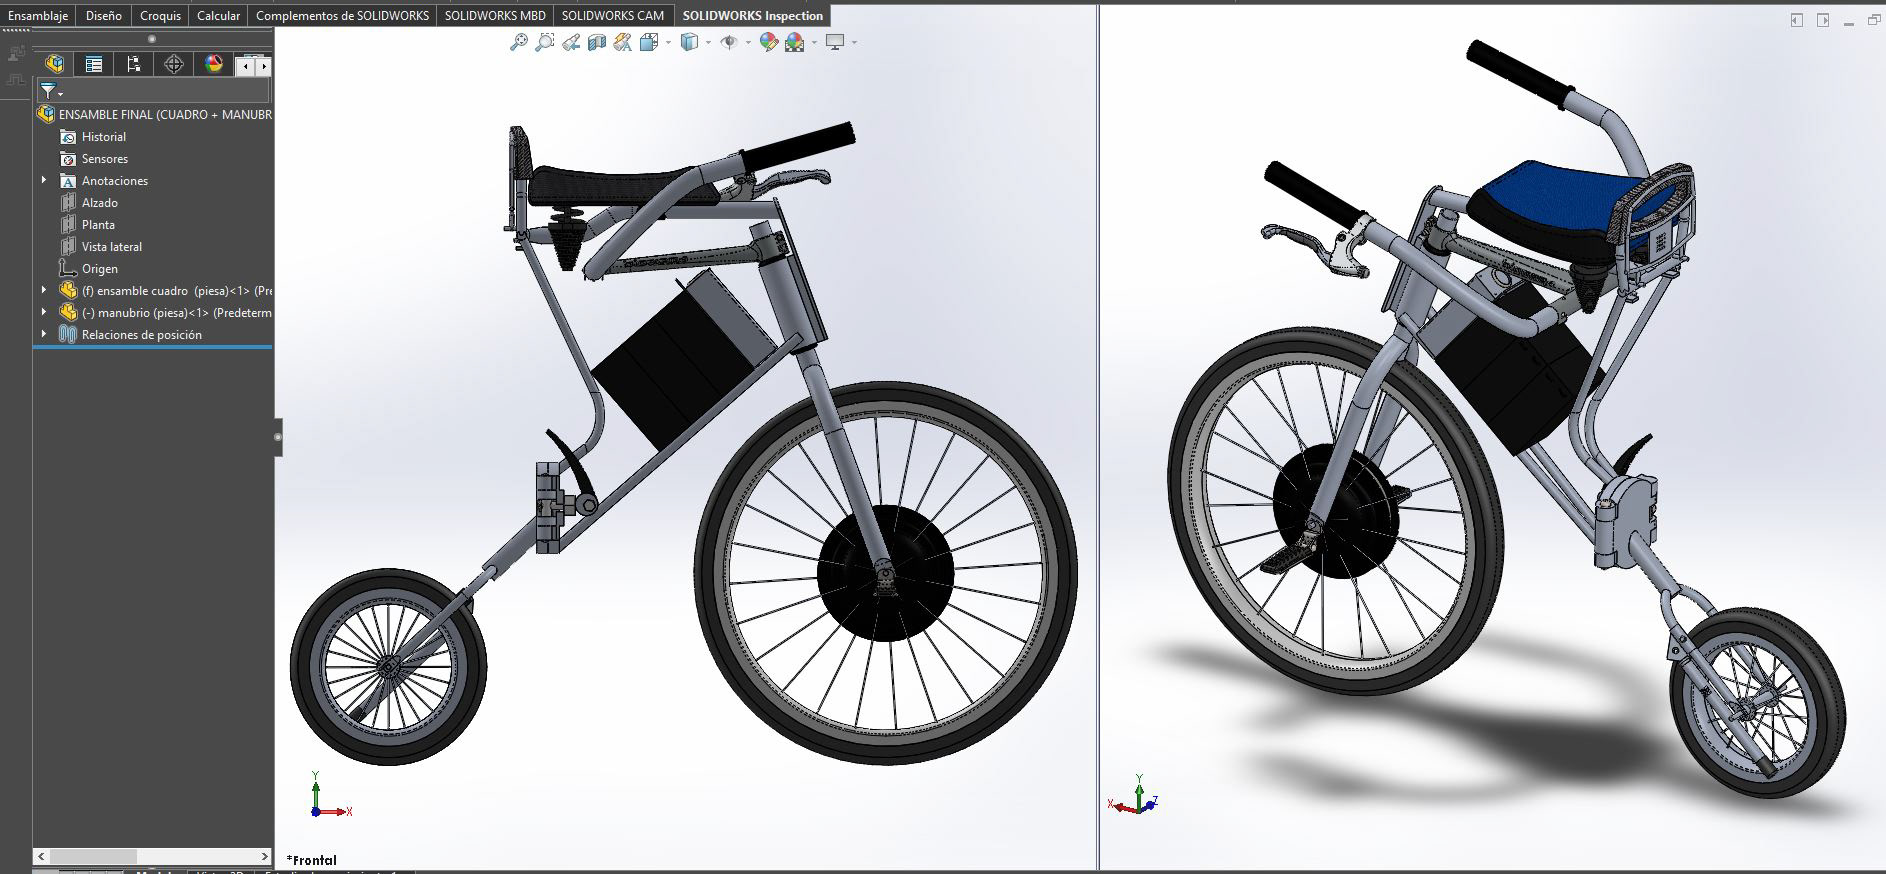This screenshot has height=874, width=1886.
Task: Expand the manubrio component node
Action: 44,313
